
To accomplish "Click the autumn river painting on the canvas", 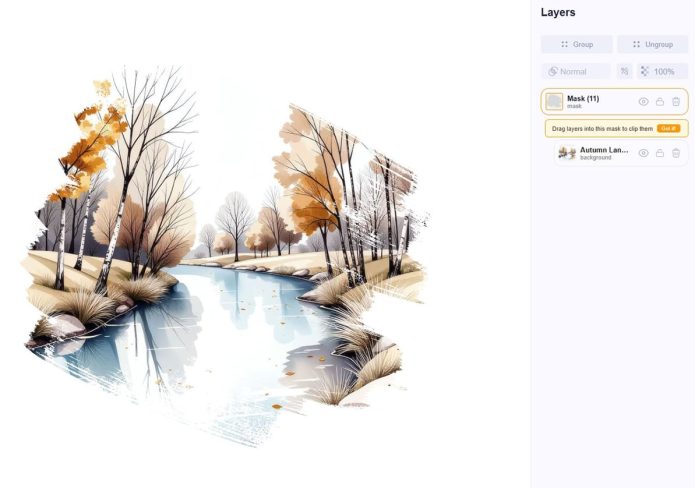I will 224,256.
